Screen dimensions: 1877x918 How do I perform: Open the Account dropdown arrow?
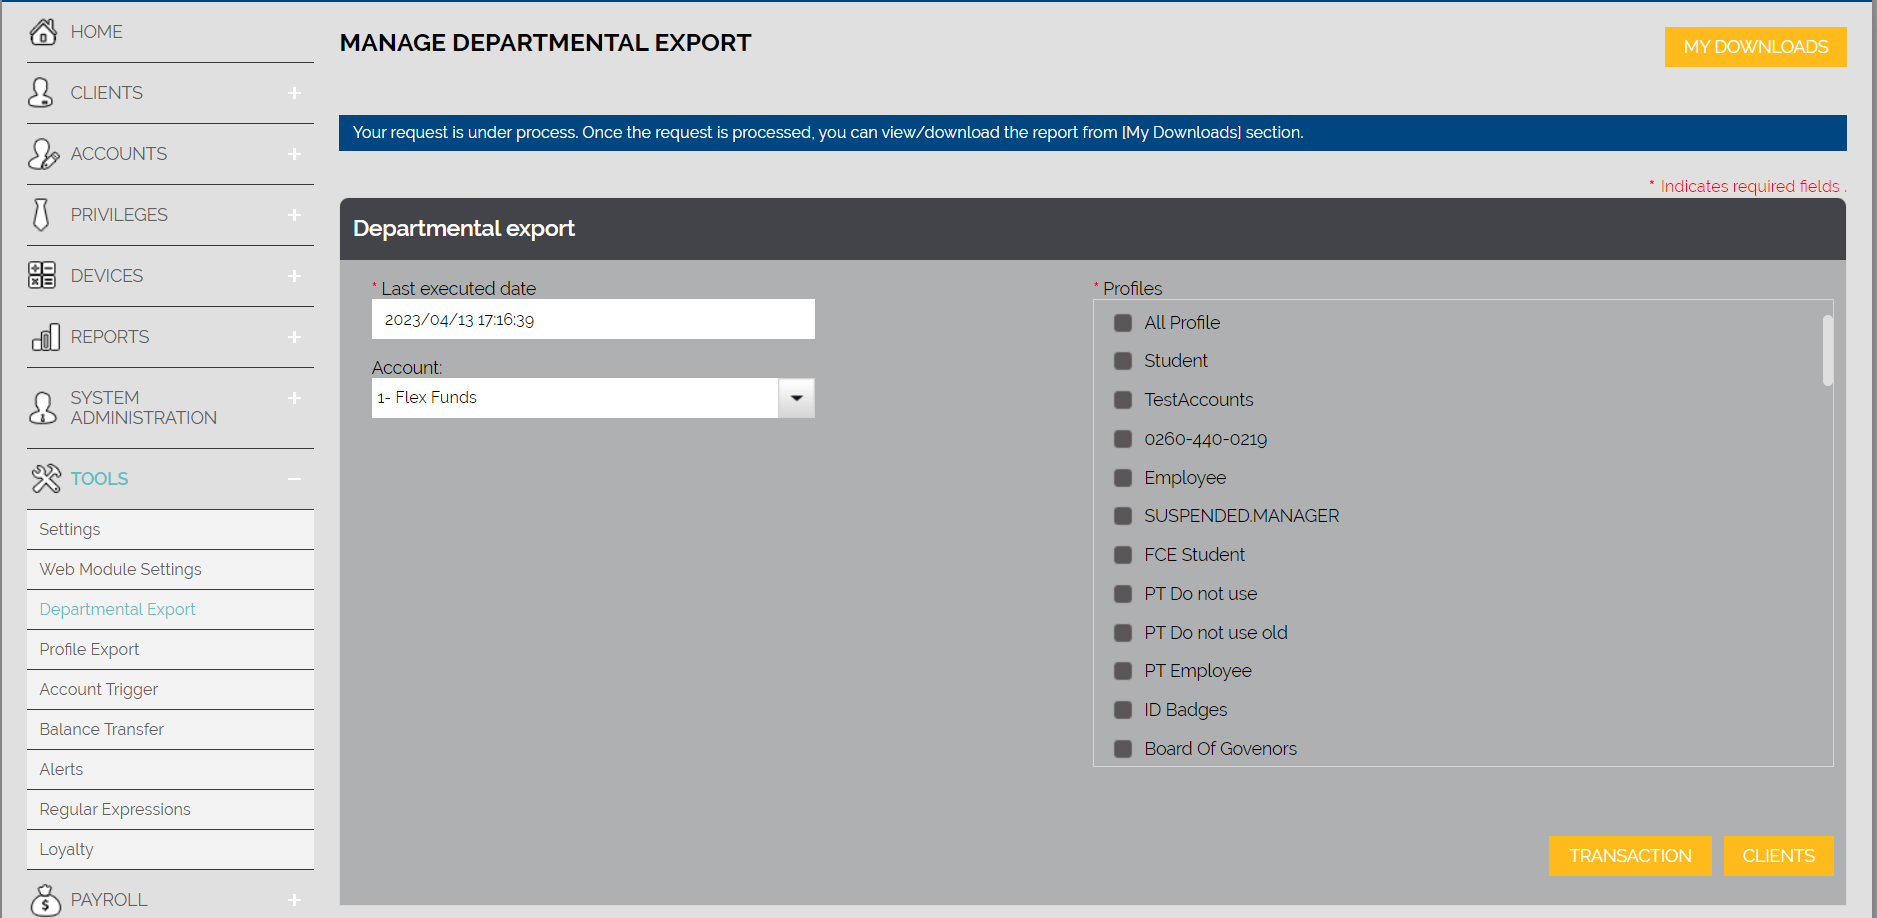[796, 398]
